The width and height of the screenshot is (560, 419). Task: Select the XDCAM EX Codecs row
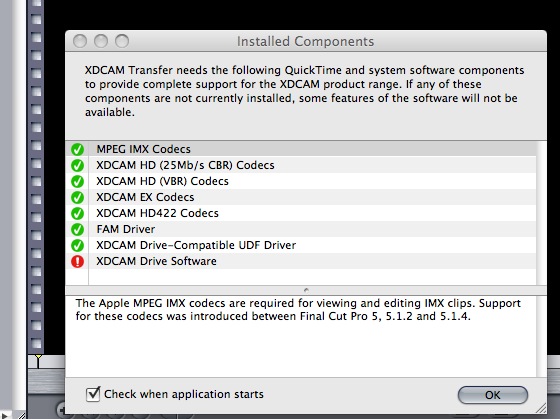click(x=301, y=197)
